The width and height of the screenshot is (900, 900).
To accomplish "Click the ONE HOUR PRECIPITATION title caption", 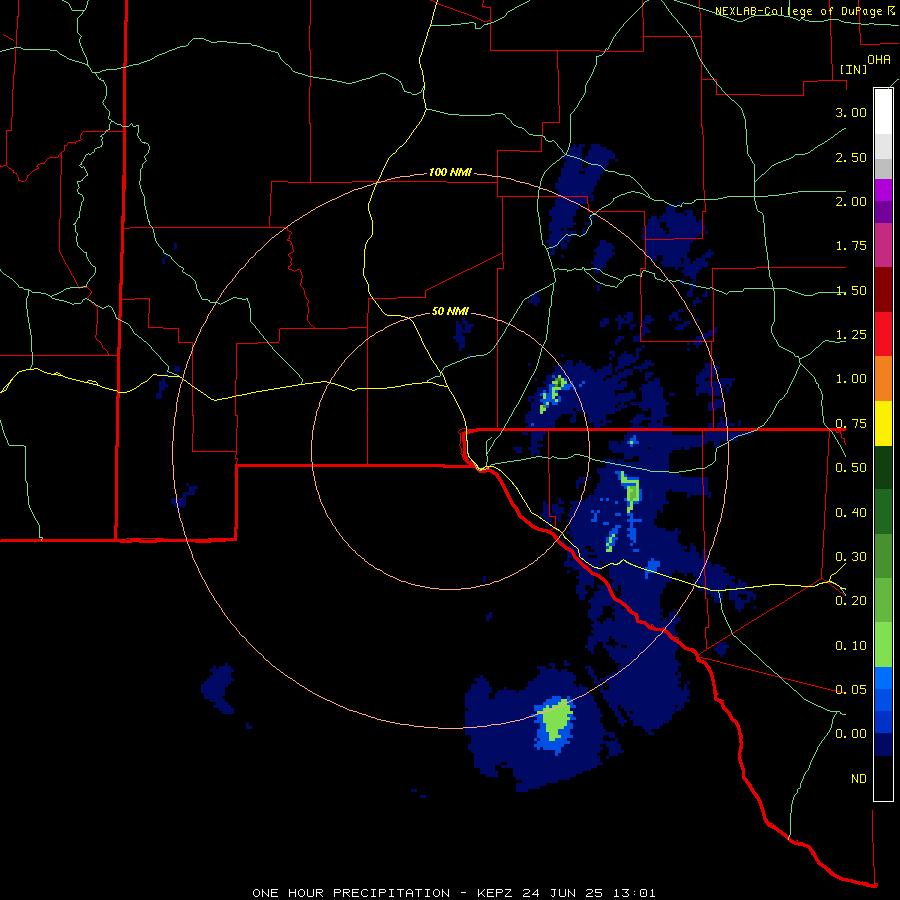I will tap(453, 893).
